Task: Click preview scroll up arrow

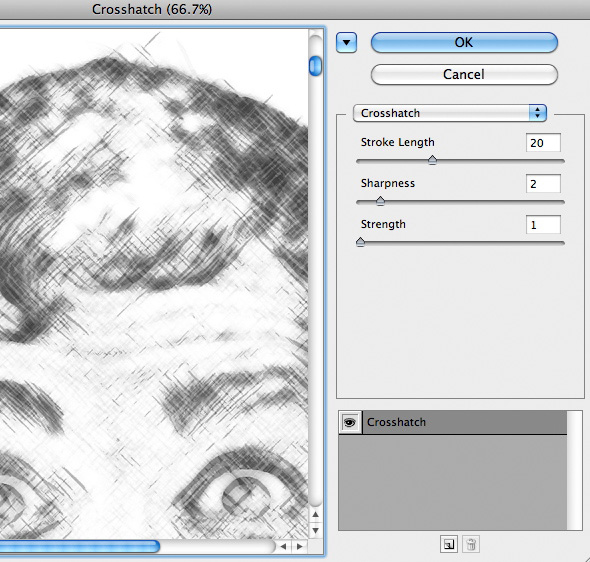Action: (315, 515)
